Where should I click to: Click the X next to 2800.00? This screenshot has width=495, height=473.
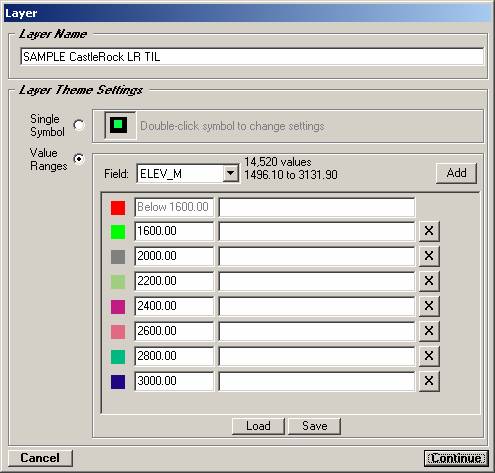pos(429,356)
